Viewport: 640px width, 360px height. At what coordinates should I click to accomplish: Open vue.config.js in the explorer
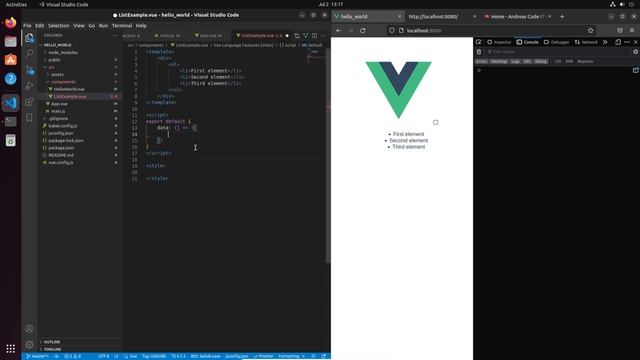[61, 162]
